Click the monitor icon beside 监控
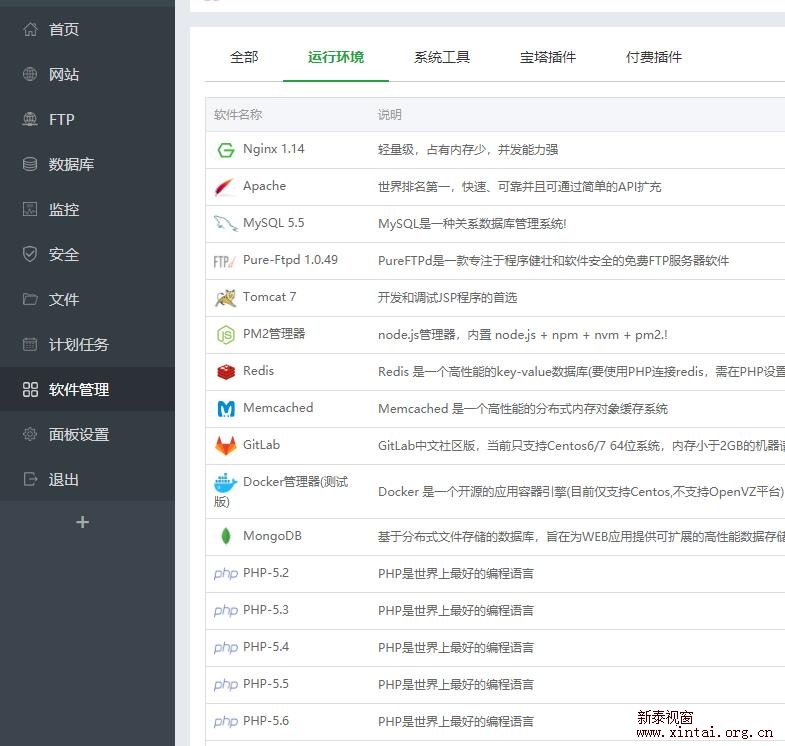Image resolution: width=785 pixels, height=746 pixels. 30,209
